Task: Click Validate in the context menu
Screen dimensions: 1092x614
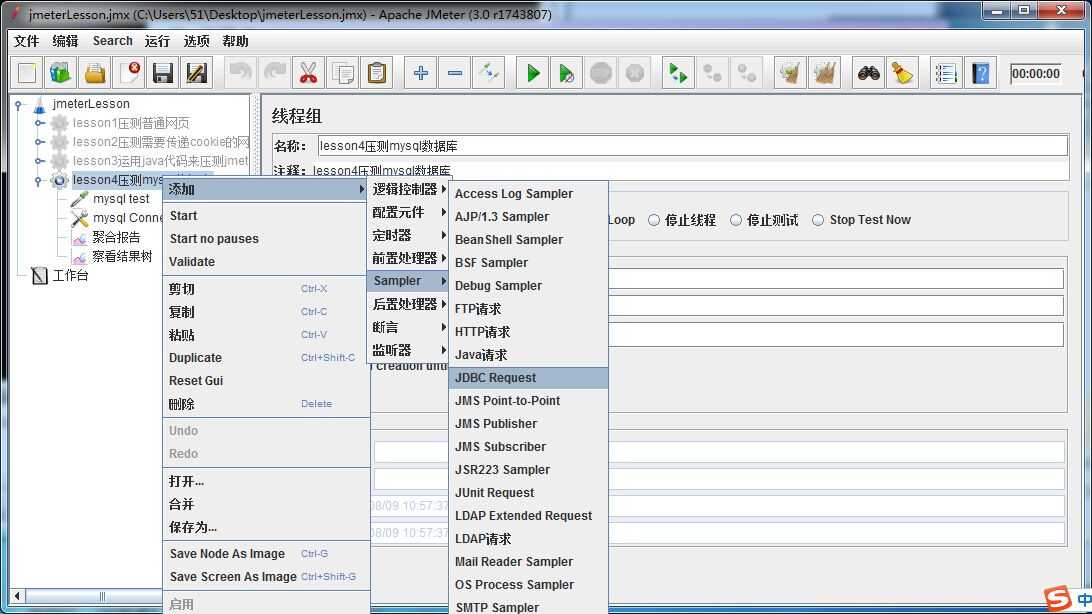Action: [x=266, y=262]
